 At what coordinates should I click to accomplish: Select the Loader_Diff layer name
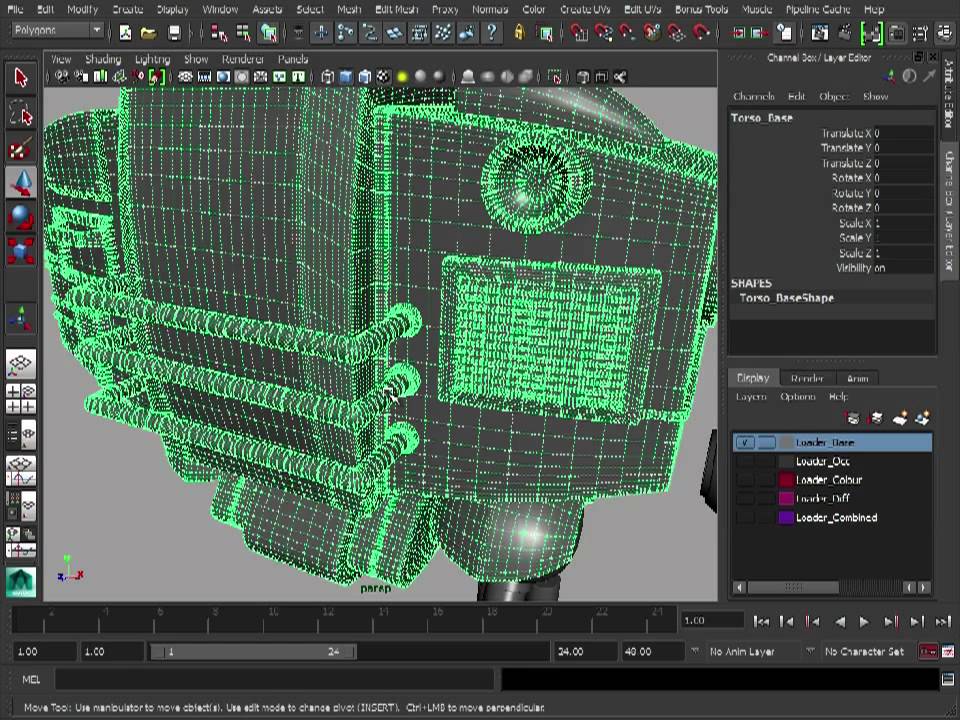822,499
